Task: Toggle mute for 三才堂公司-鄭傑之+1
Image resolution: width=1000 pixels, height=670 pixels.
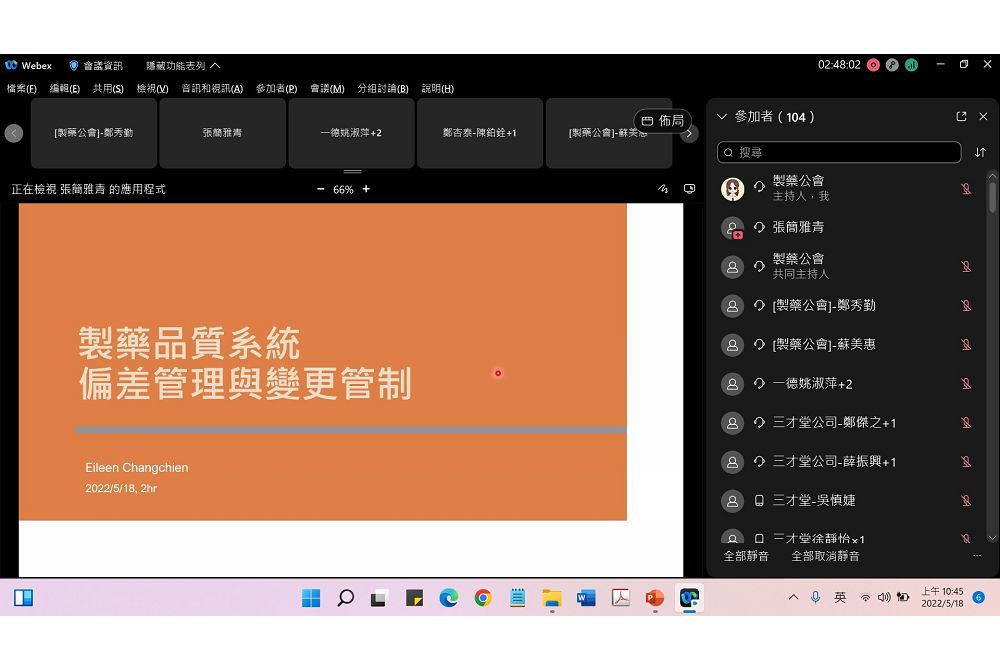Action: 966,422
